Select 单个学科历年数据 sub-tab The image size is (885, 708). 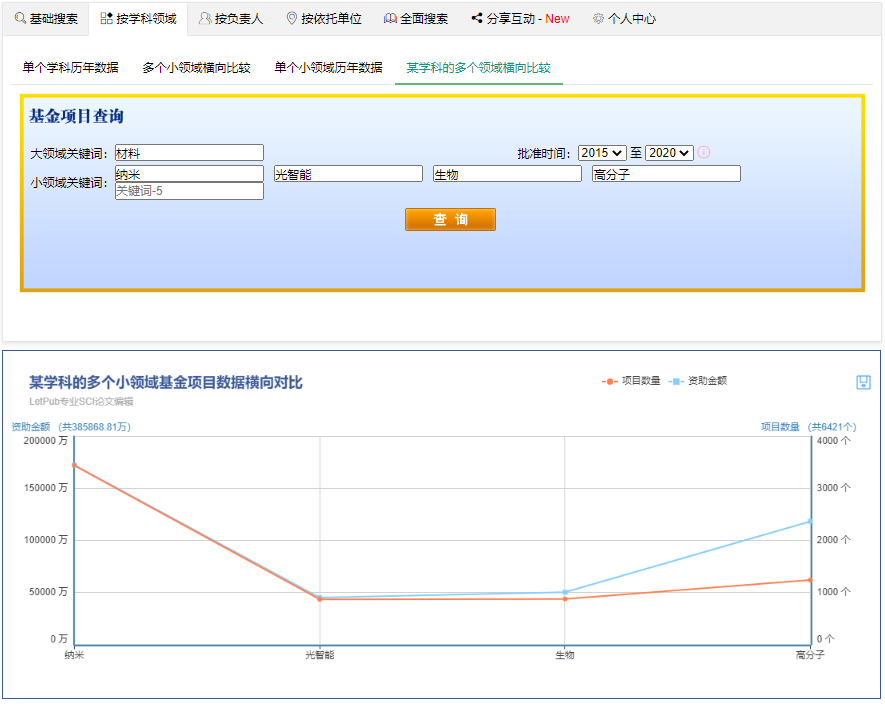point(70,68)
